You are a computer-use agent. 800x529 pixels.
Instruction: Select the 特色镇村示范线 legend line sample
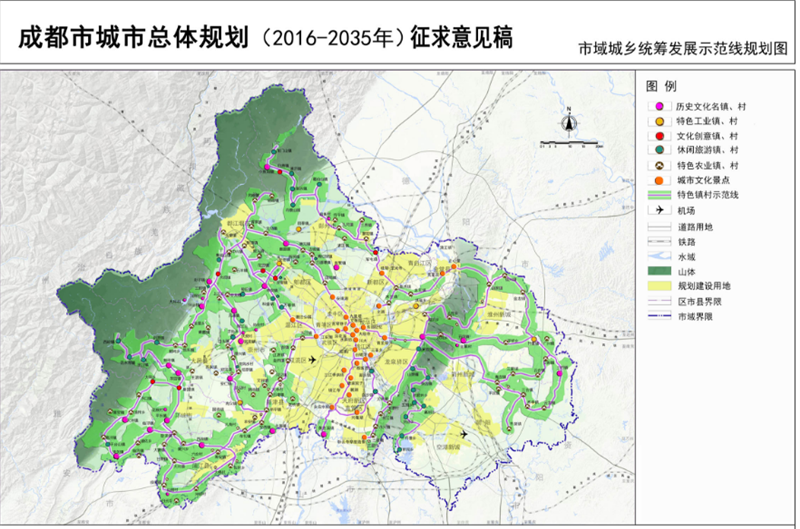click(x=658, y=195)
